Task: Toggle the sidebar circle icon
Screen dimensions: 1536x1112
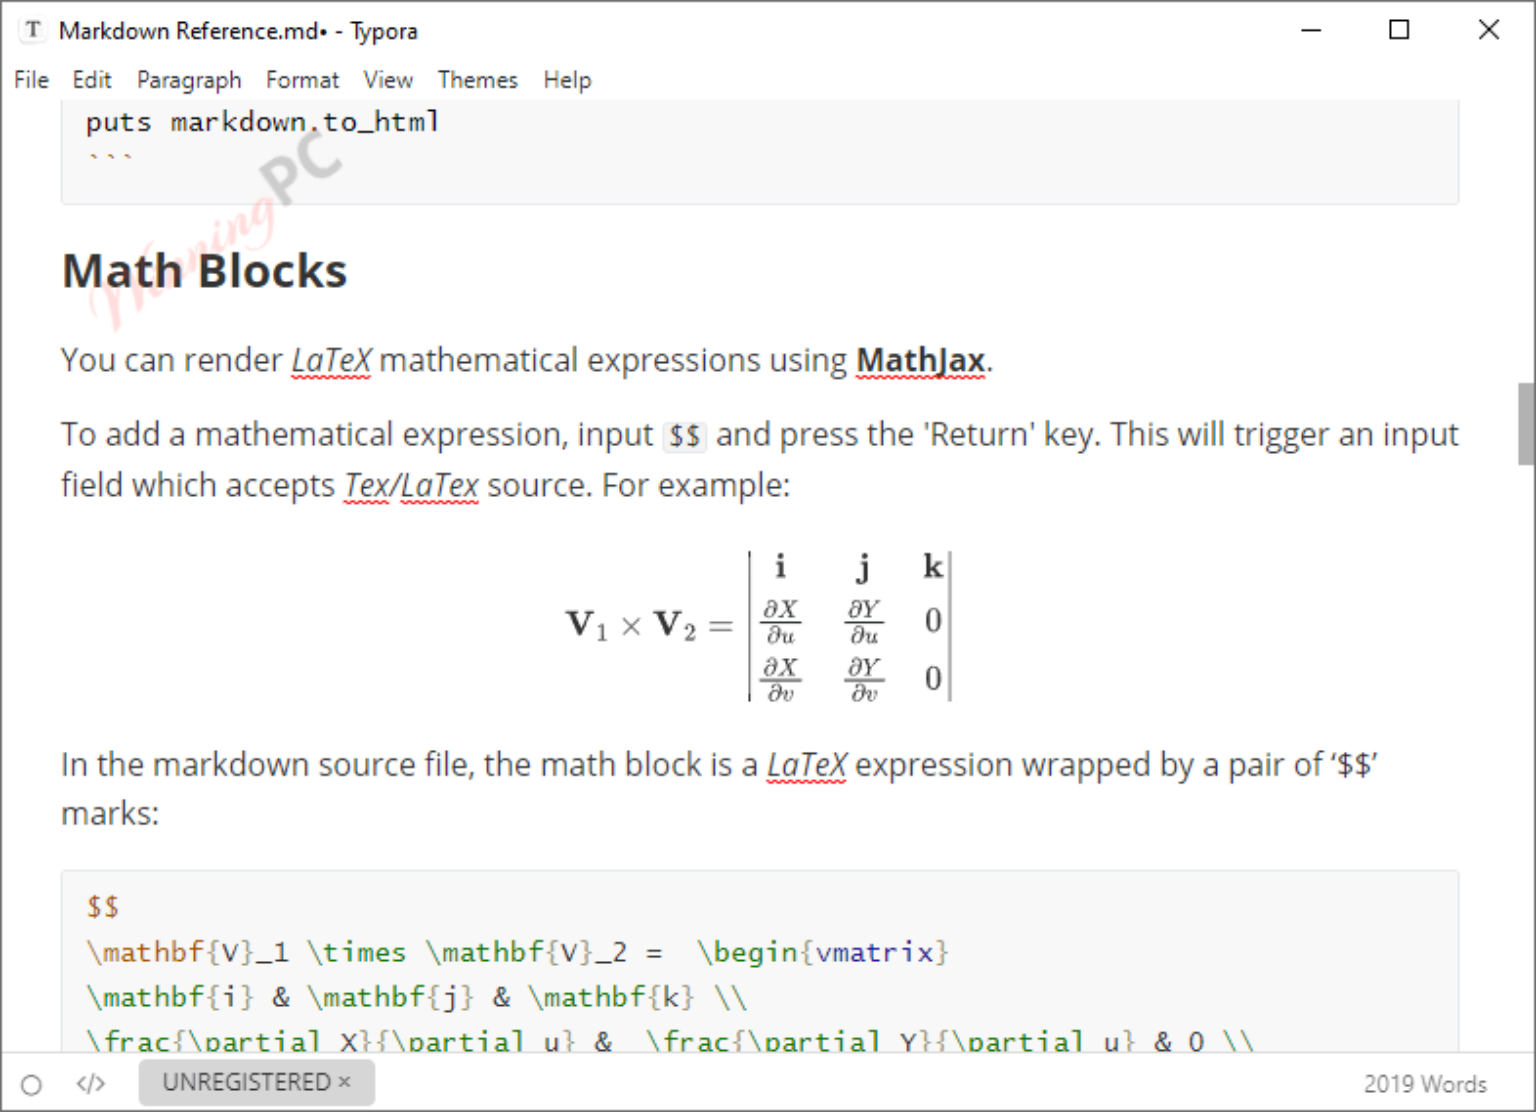Action: click(x=31, y=1084)
